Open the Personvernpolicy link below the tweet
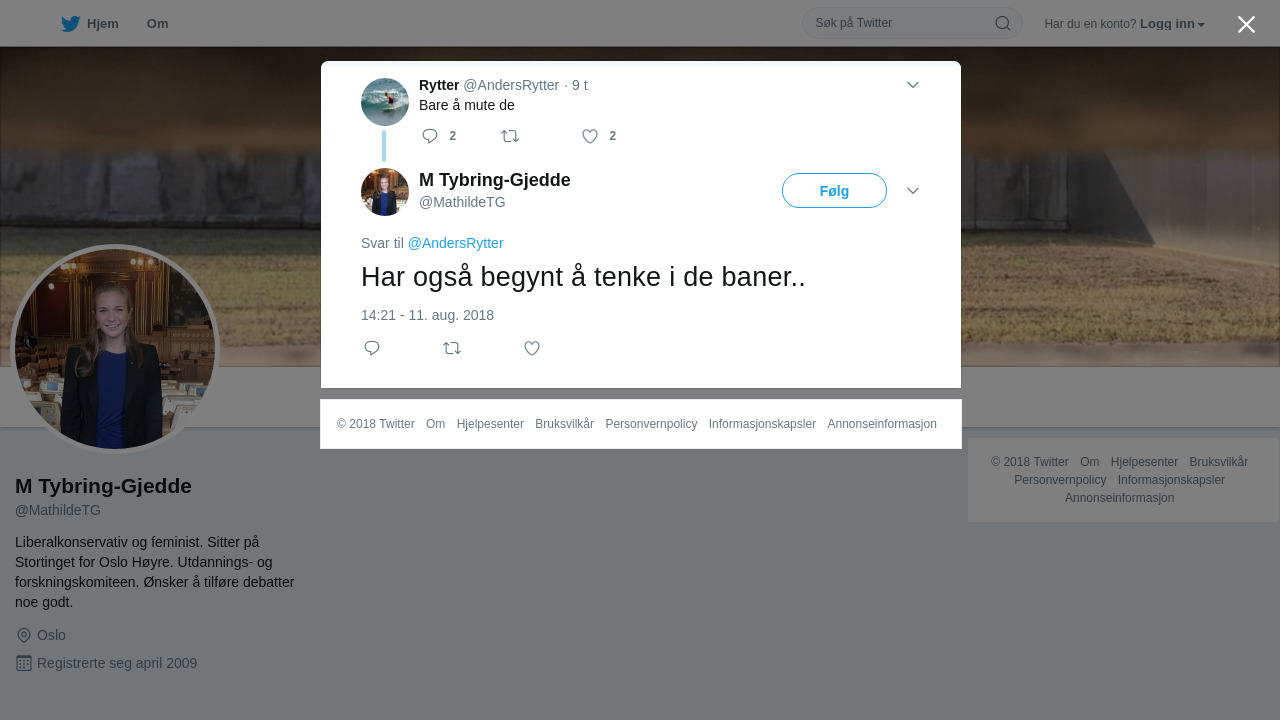Screen dimensions: 1280x720 point(651,424)
